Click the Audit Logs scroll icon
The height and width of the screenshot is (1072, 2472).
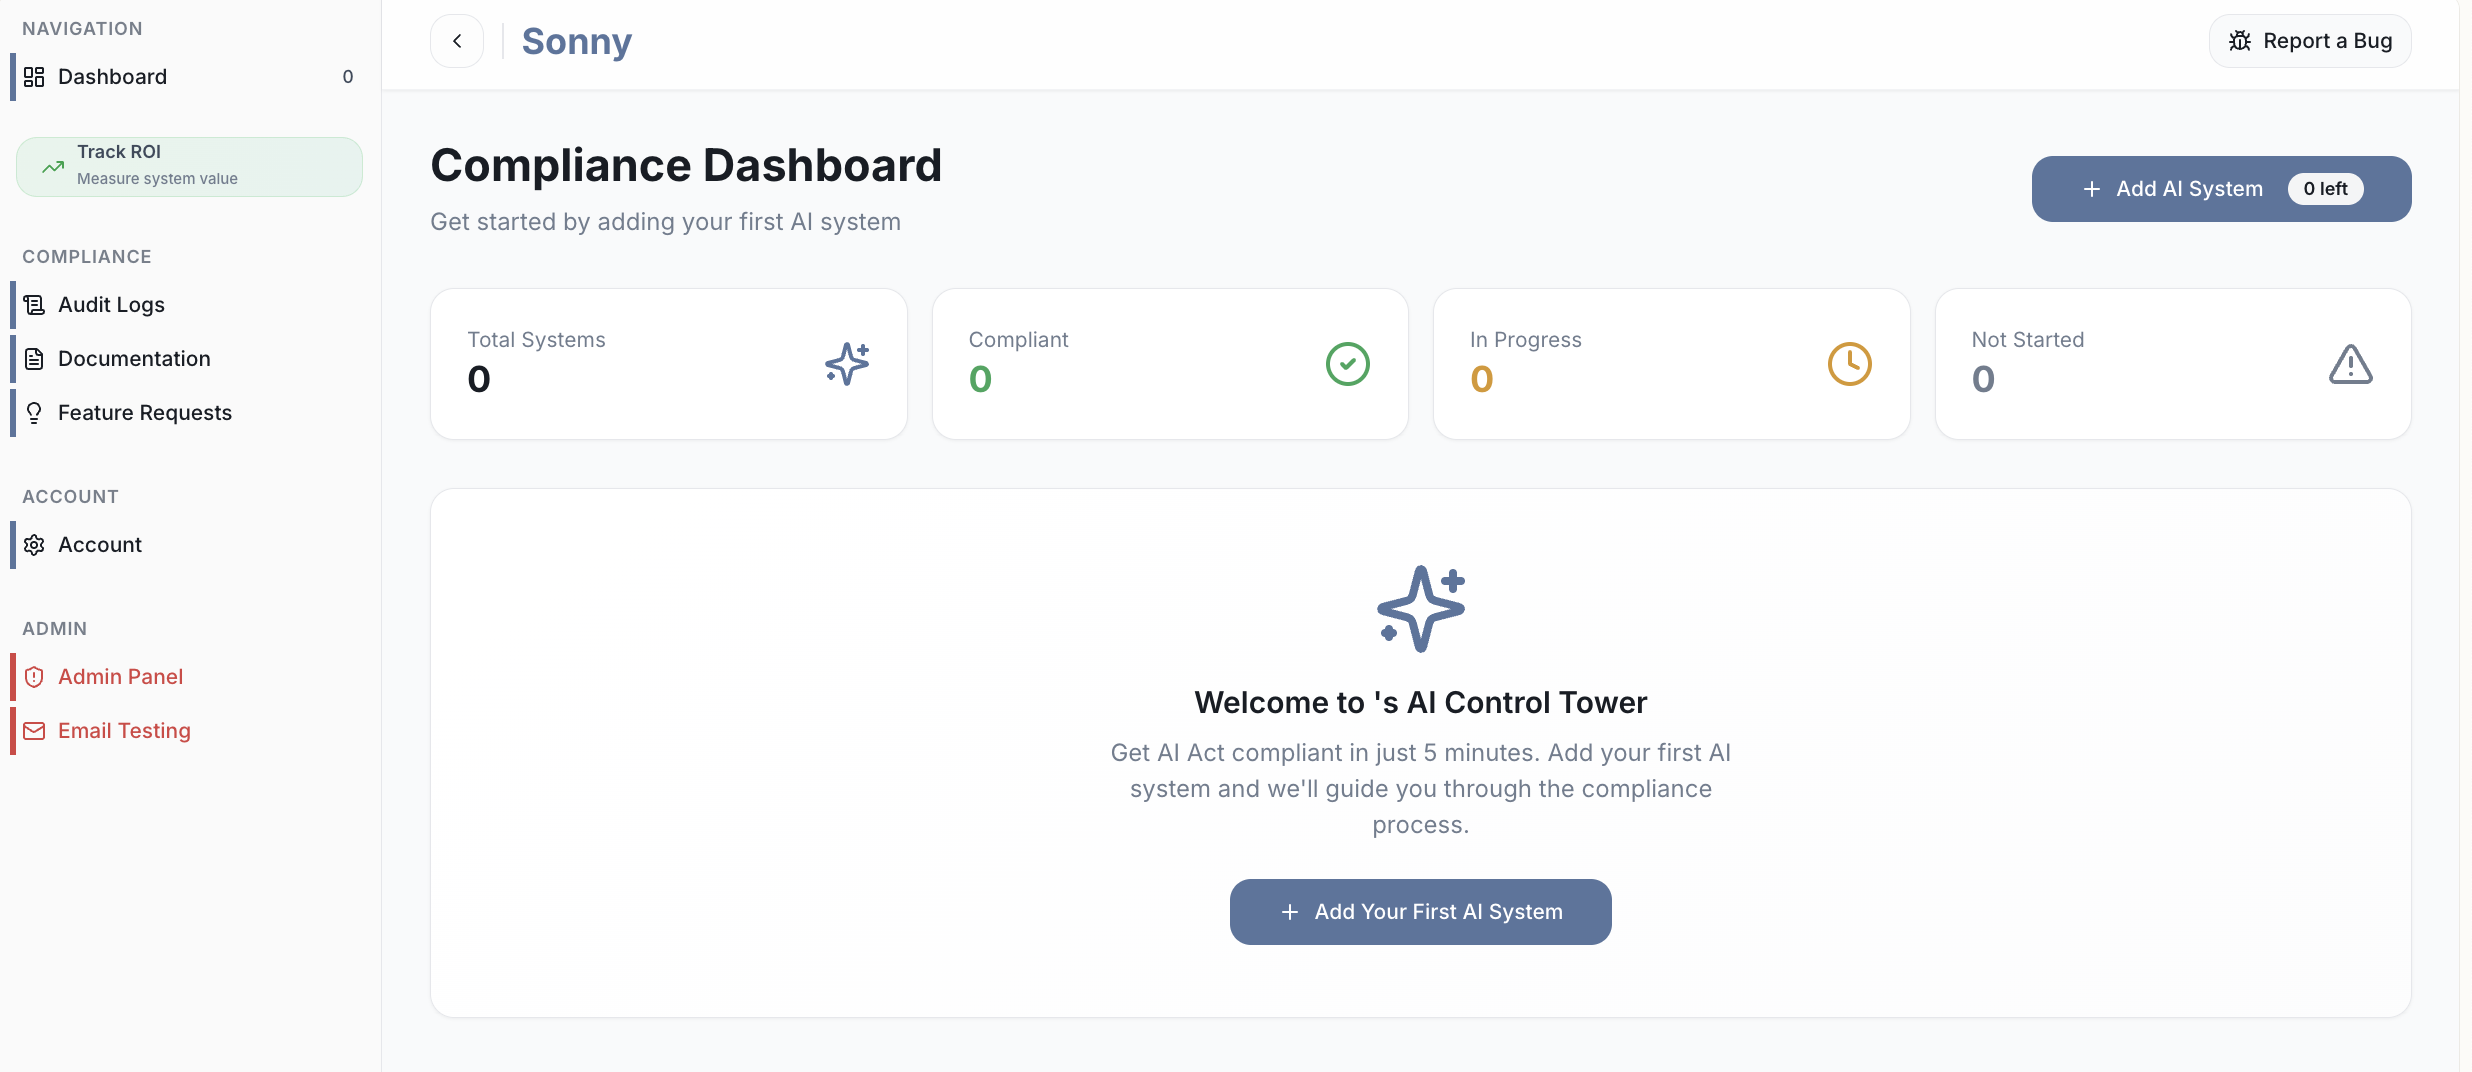[34, 305]
